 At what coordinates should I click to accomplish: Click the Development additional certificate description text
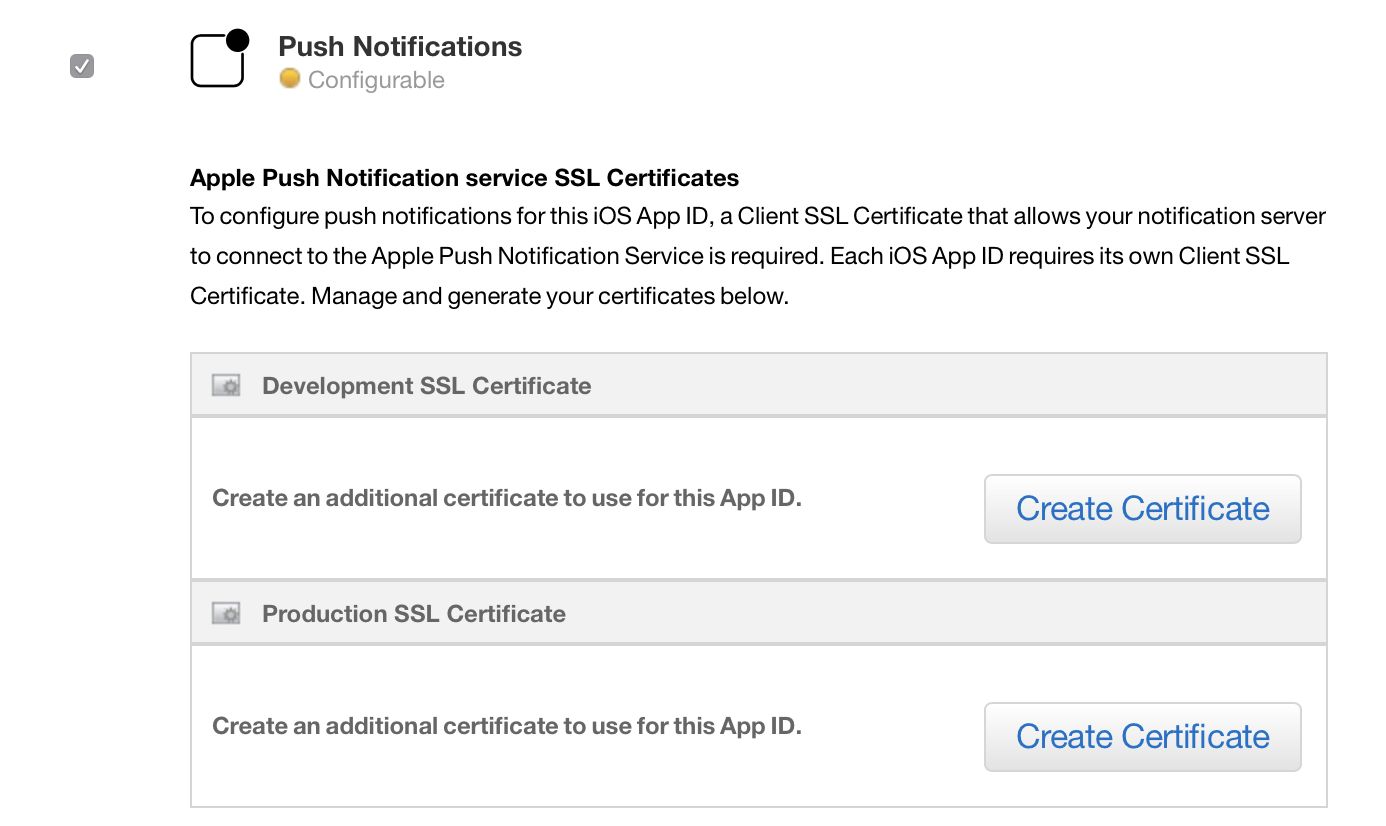coord(507,498)
